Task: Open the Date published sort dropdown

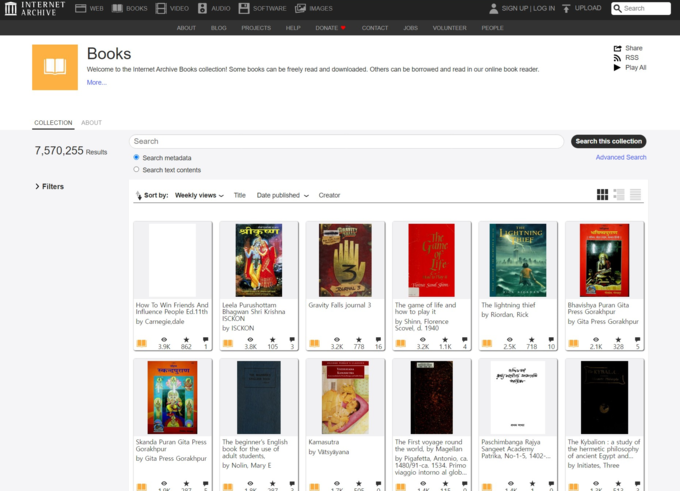Action: [x=282, y=196]
